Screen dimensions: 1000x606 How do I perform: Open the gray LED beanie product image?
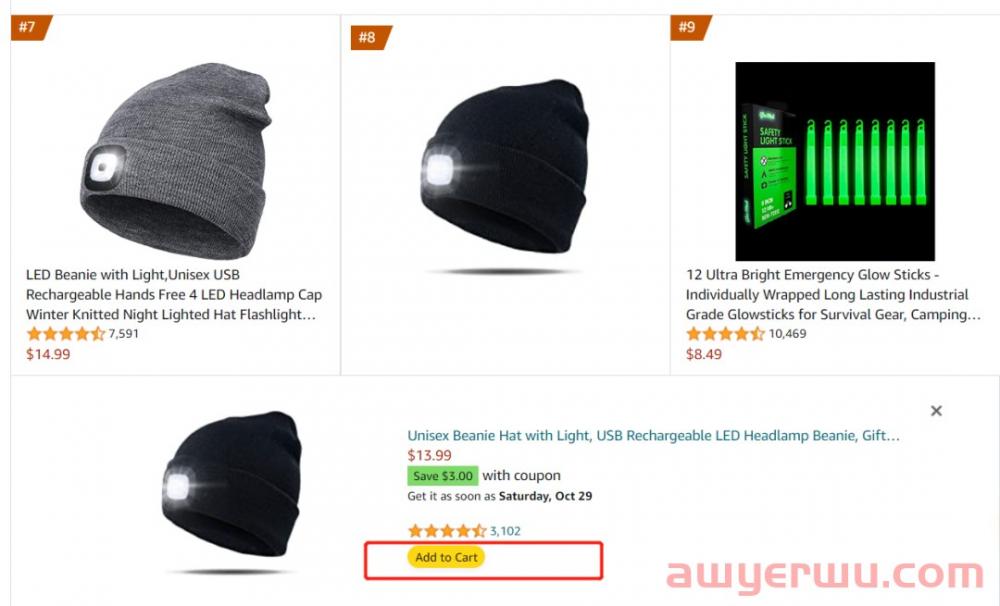[175, 161]
